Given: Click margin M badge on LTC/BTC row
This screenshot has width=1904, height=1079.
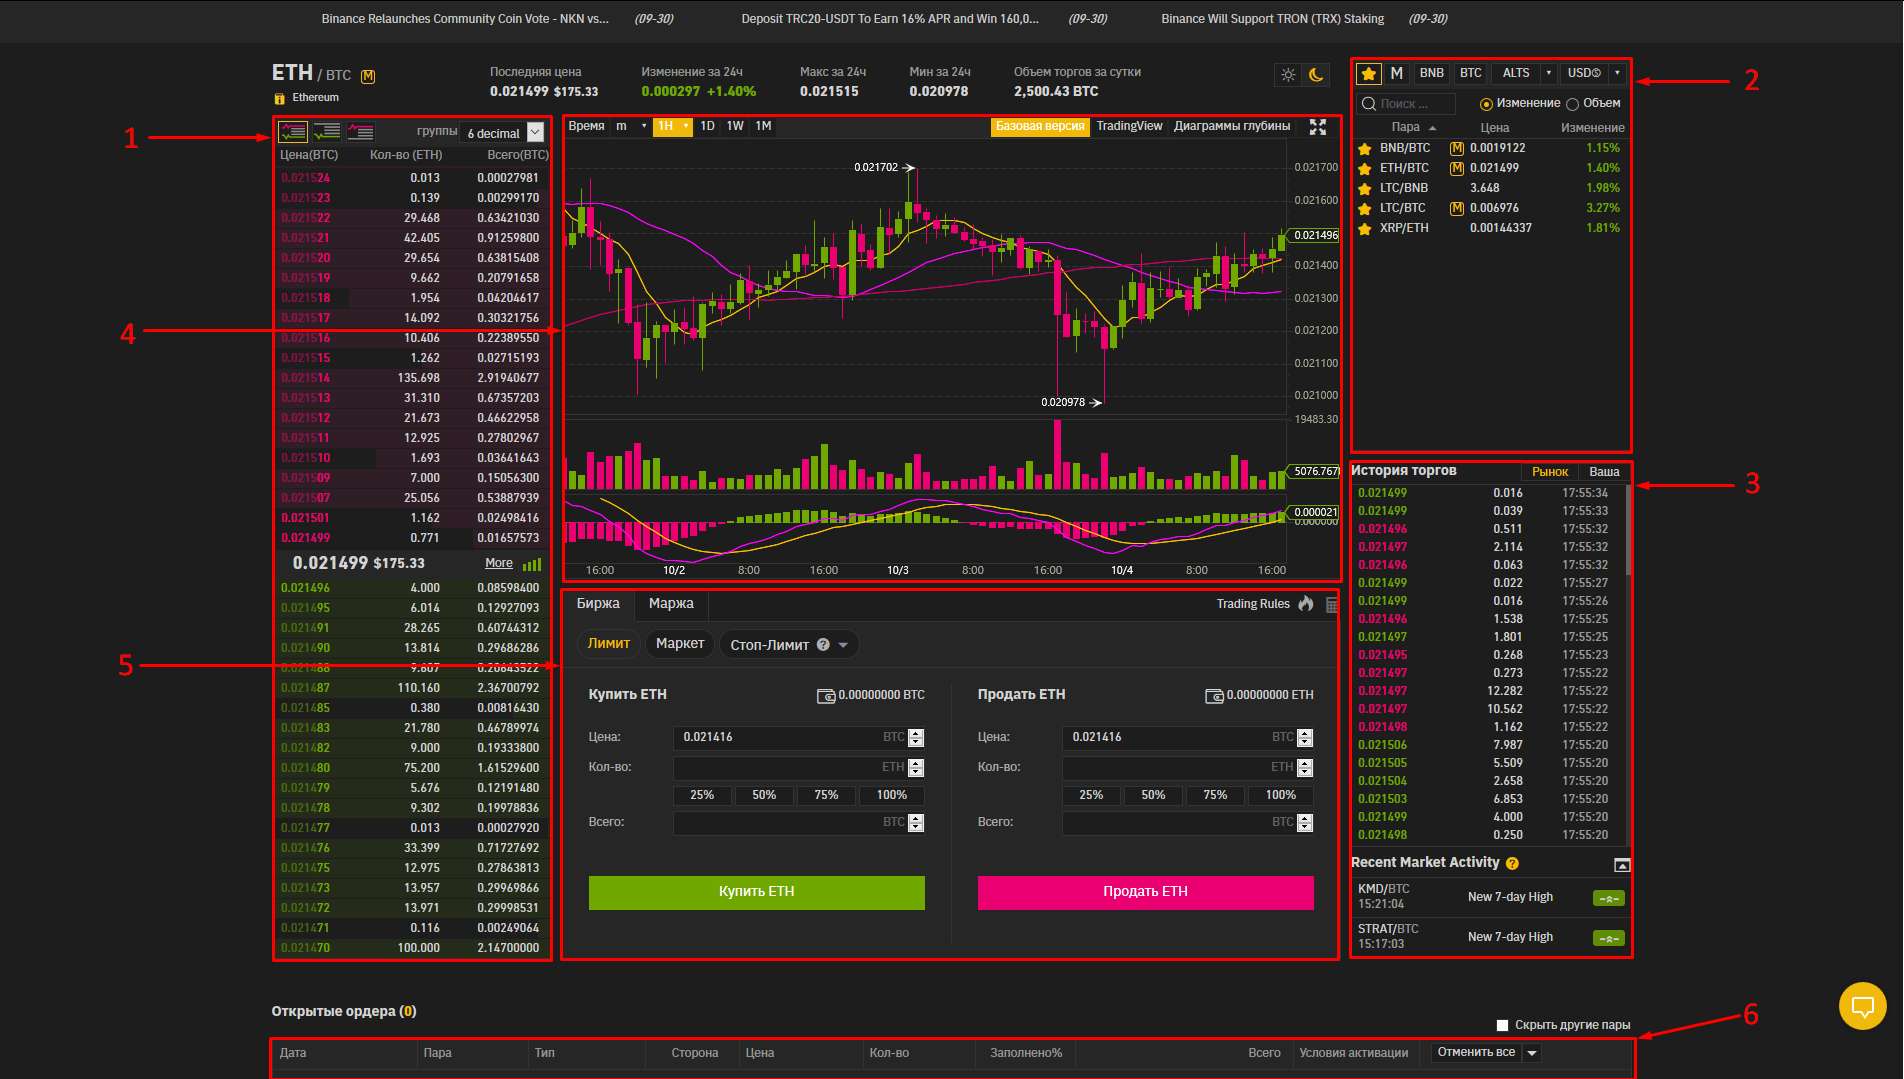Looking at the screenshot, I should [1457, 208].
